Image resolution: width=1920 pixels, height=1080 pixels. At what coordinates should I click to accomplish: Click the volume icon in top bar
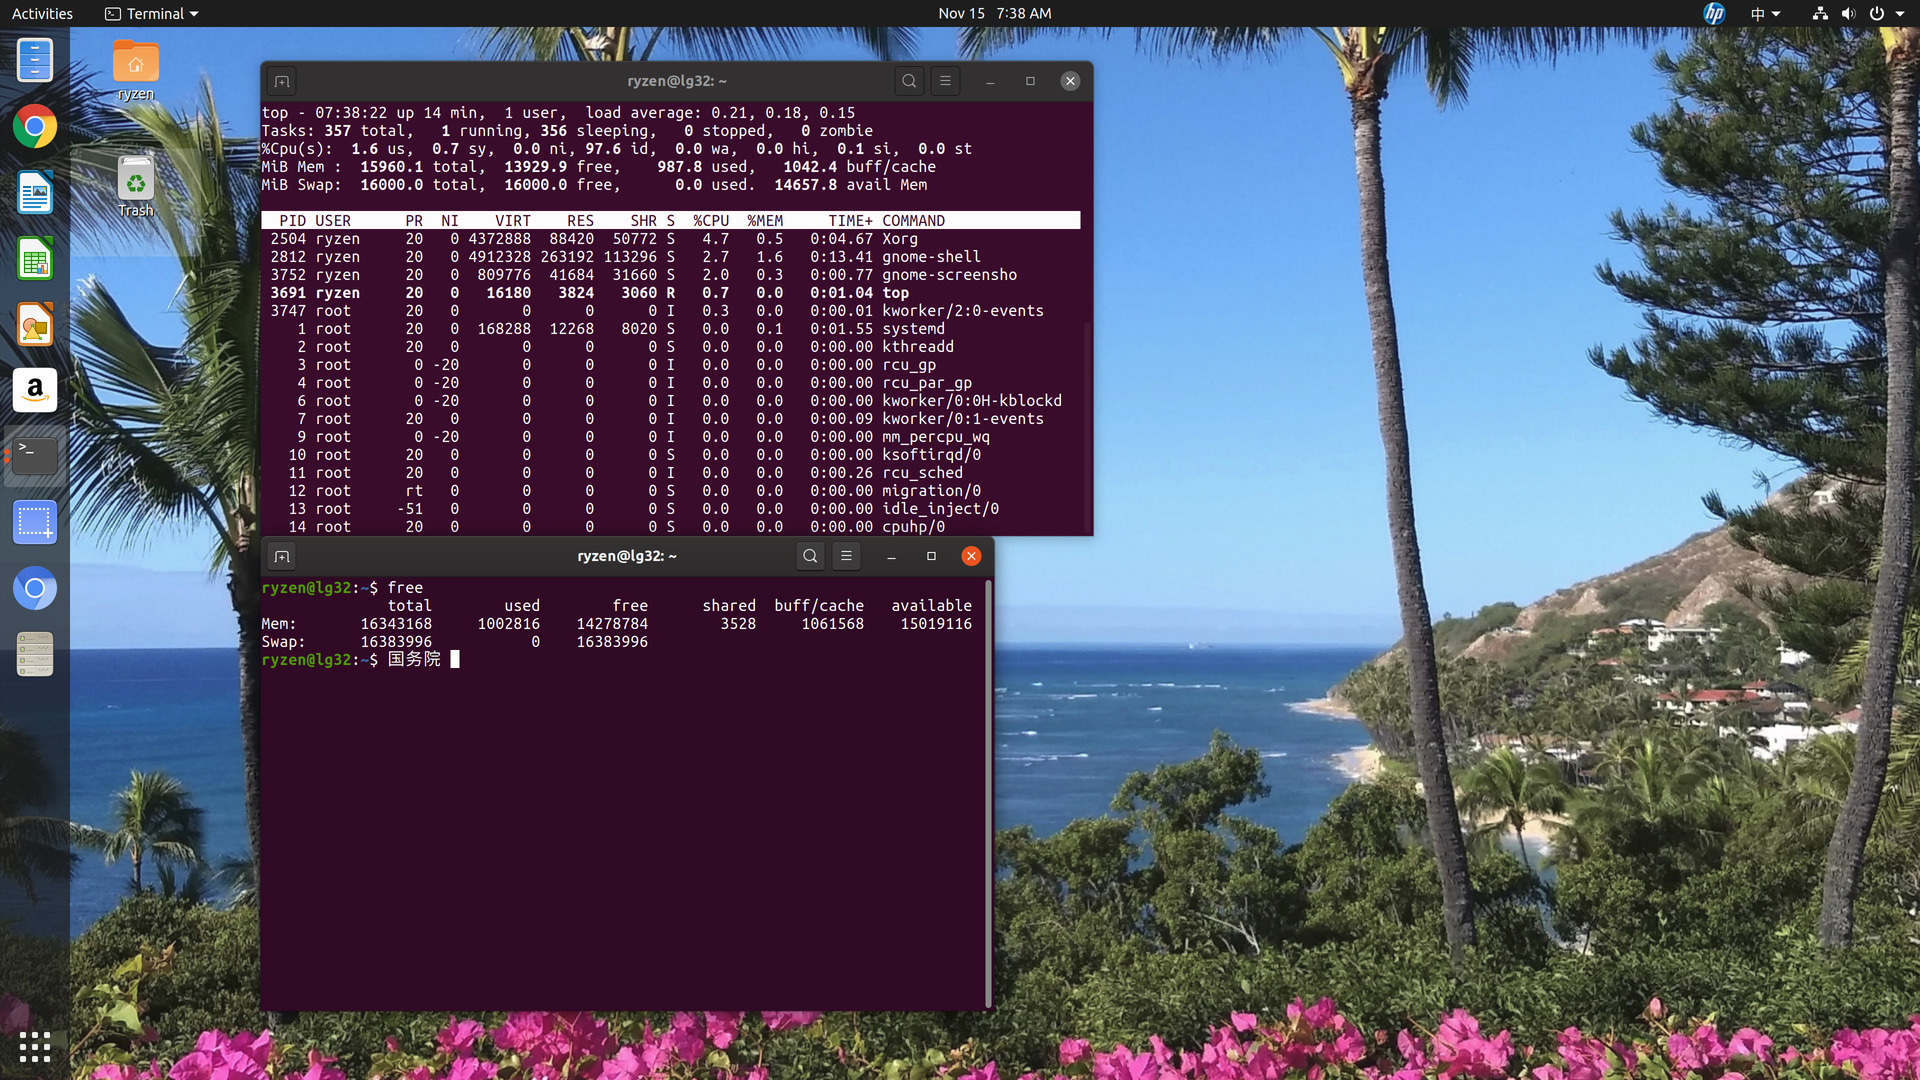pyautogui.click(x=1848, y=13)
